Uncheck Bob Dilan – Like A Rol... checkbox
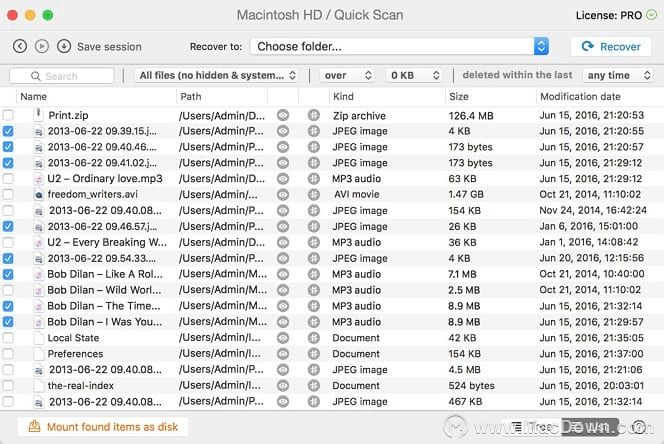Image resolution: width=664 pixels, height=444 pixels. click(8, 275)
